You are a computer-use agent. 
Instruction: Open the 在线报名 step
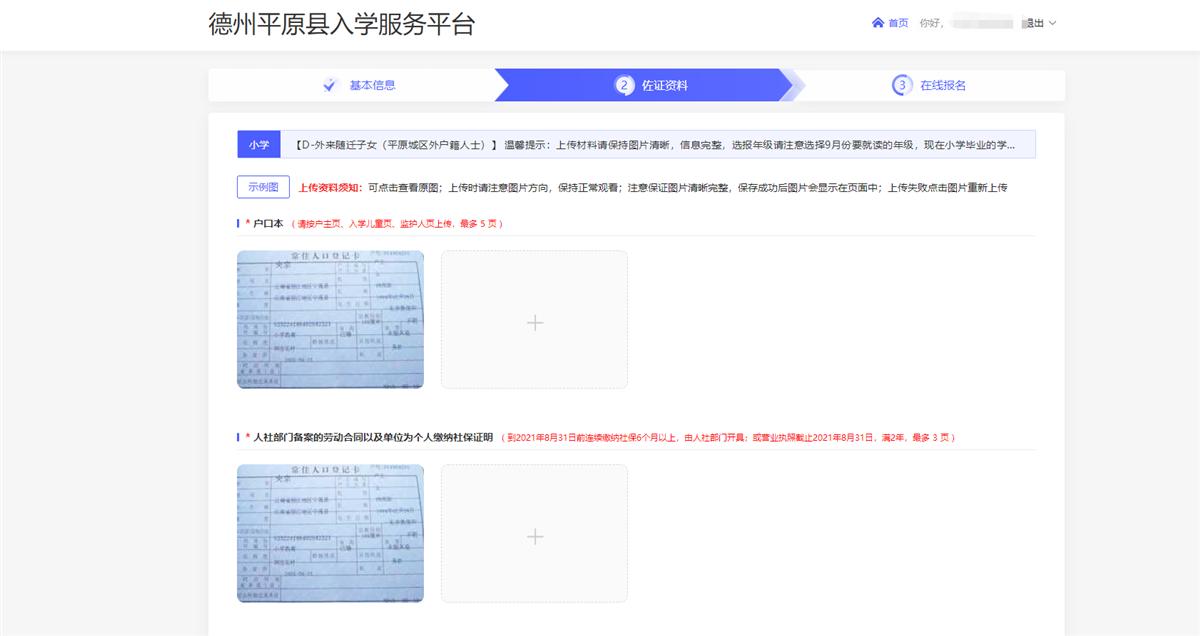(943, 86)
